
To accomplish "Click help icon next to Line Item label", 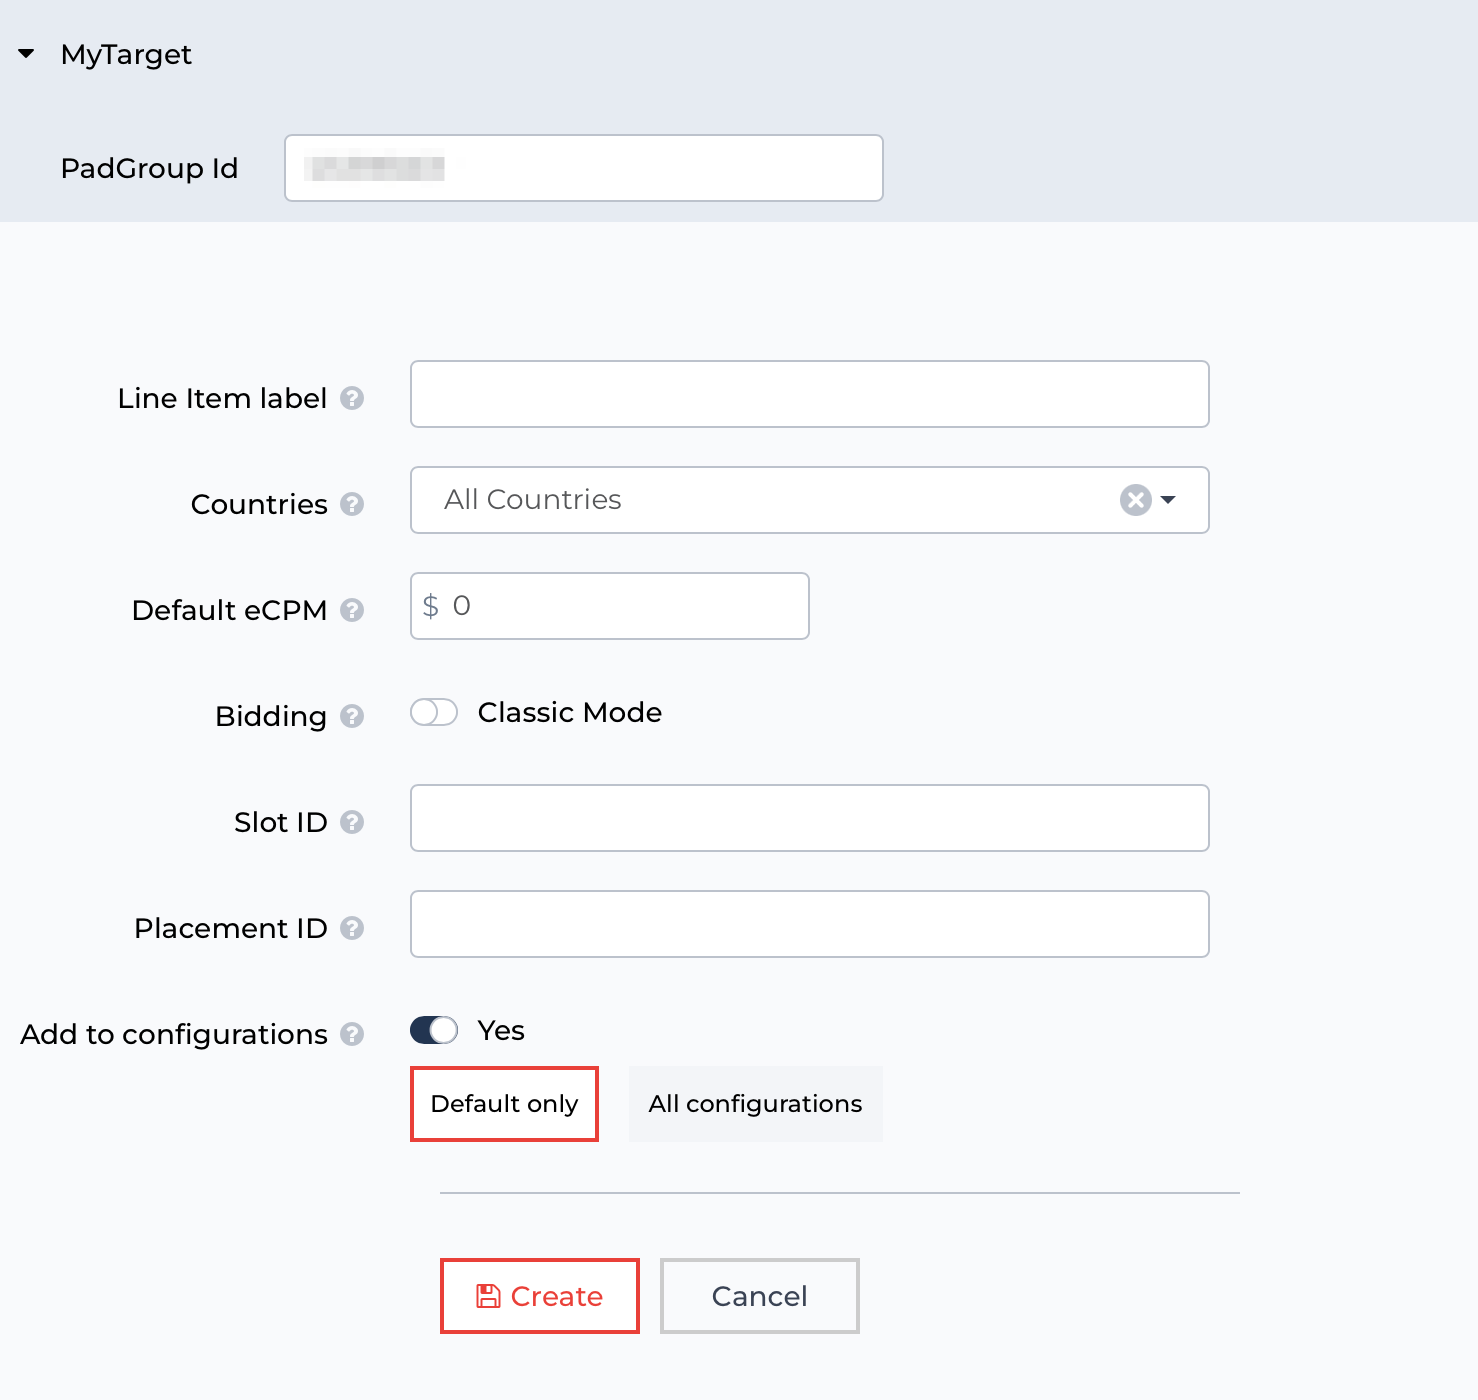I will point(352,398).
